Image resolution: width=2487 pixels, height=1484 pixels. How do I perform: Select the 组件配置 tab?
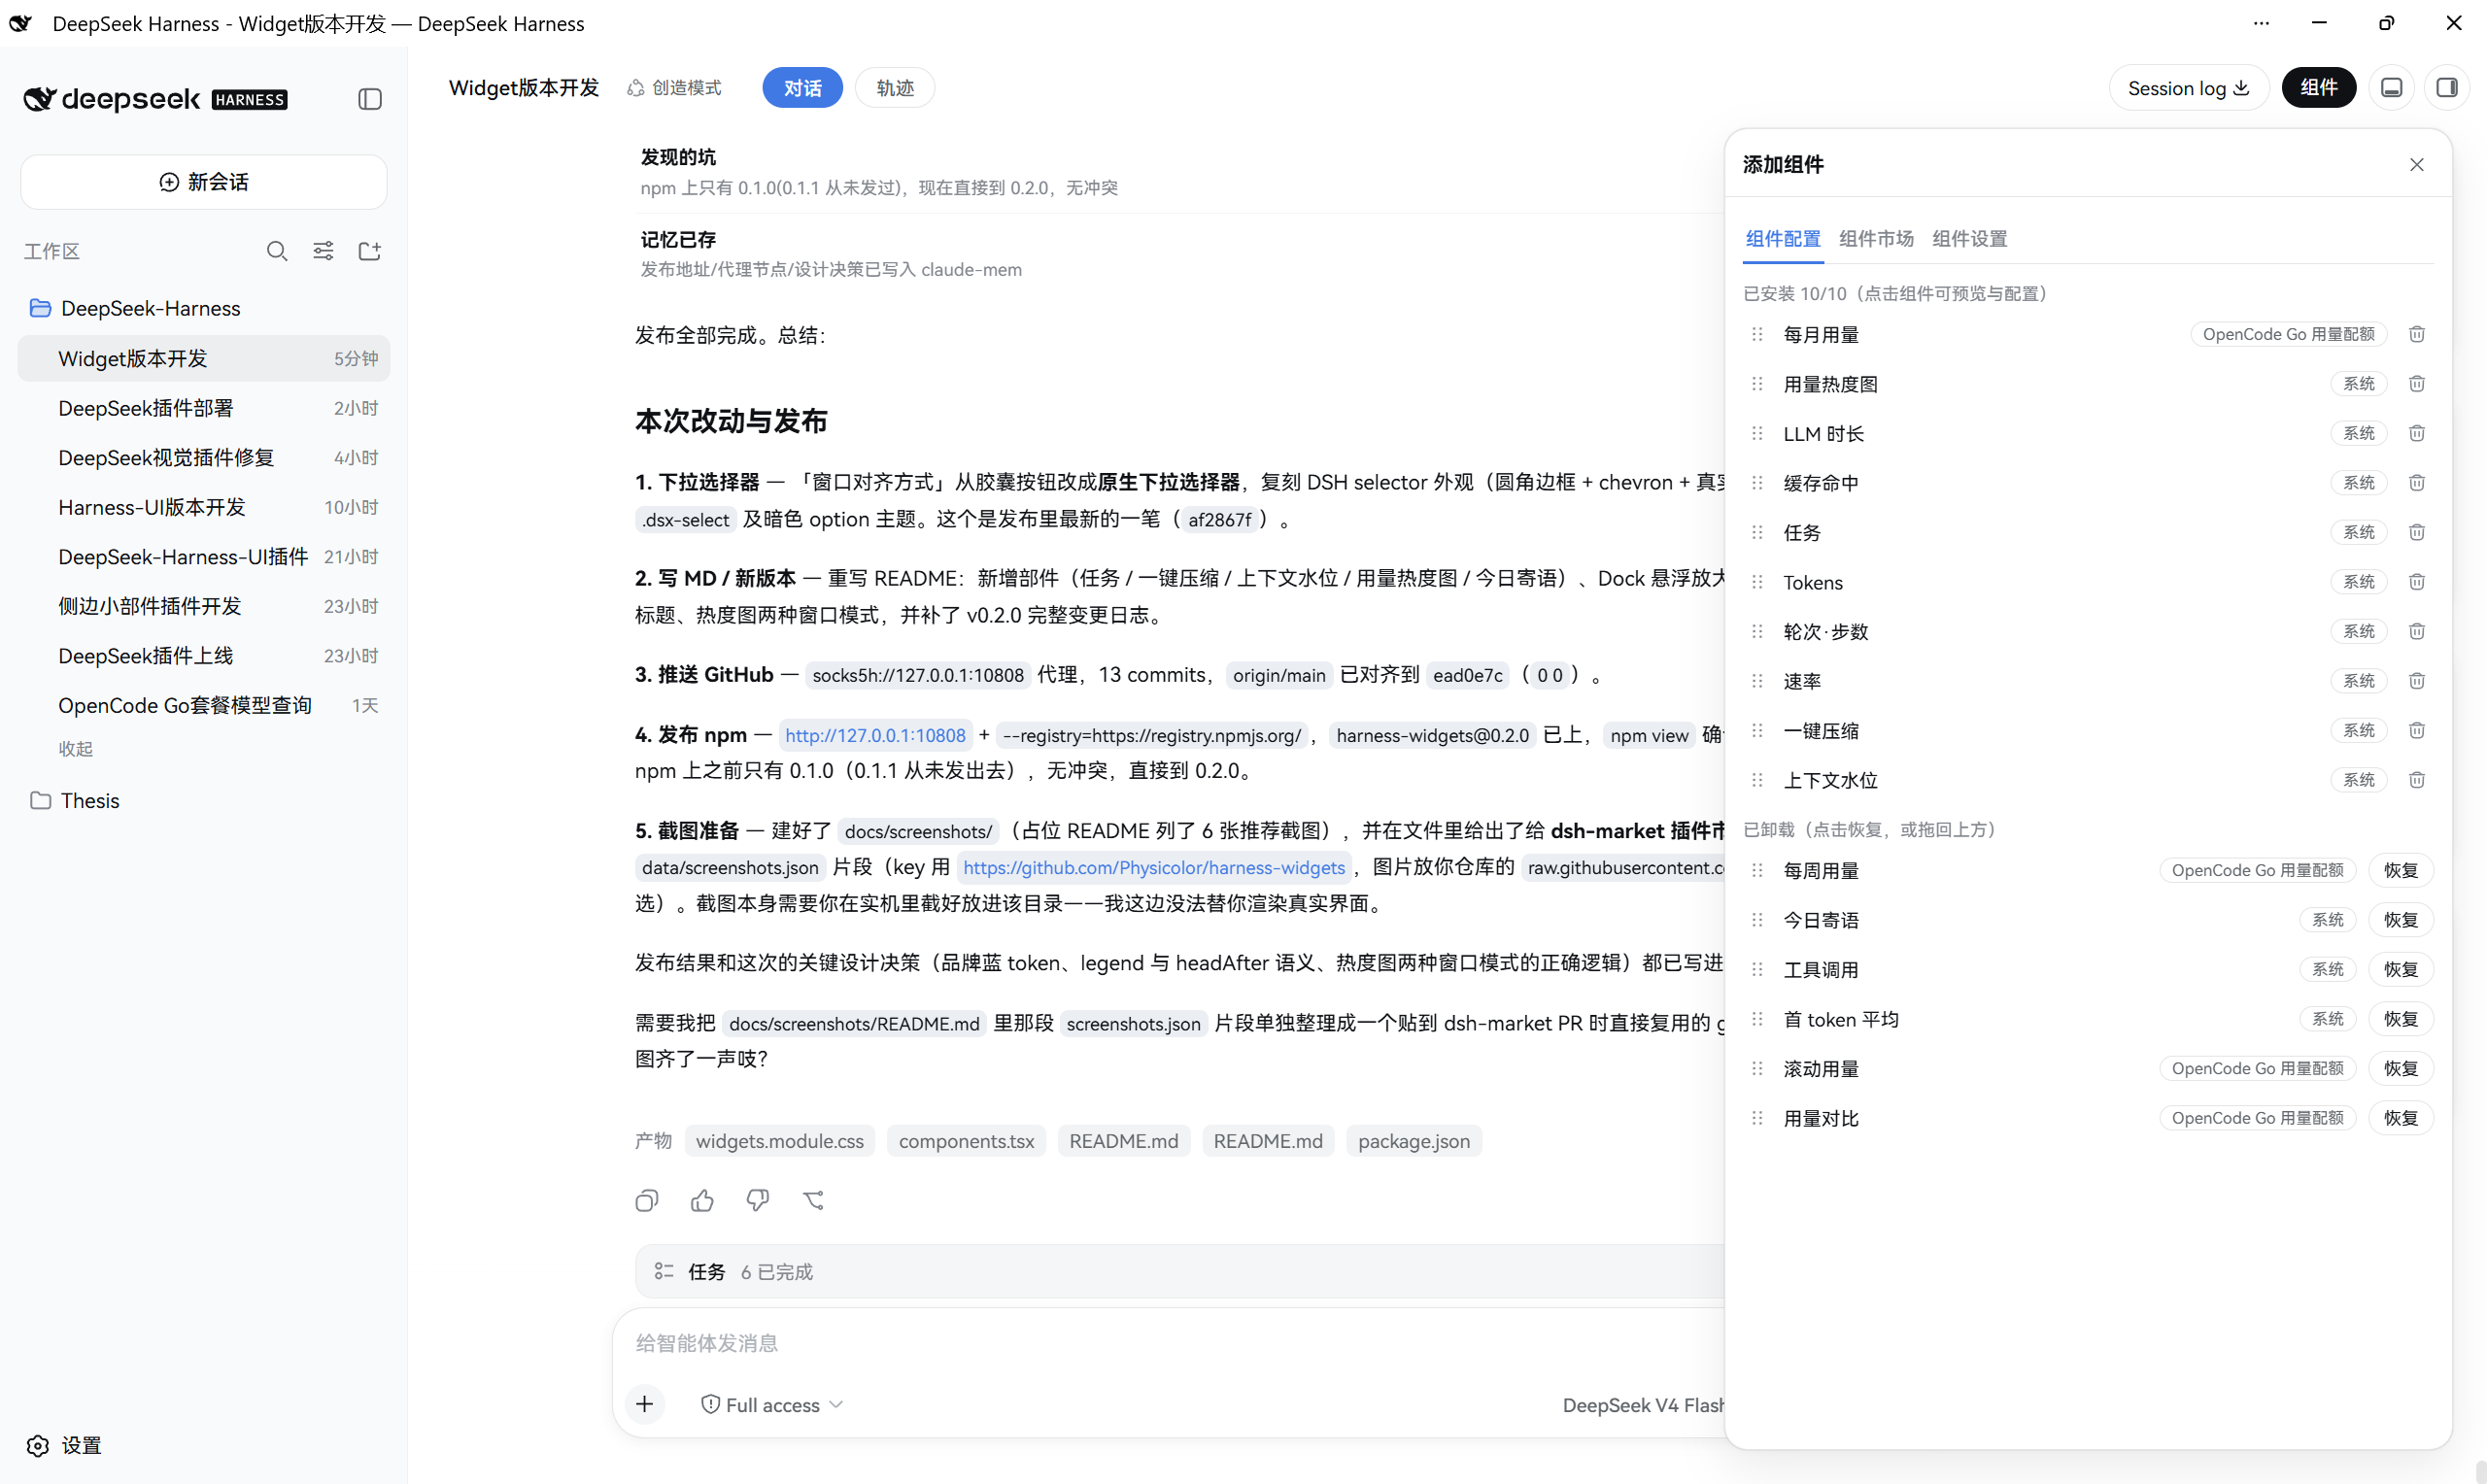1783,239
